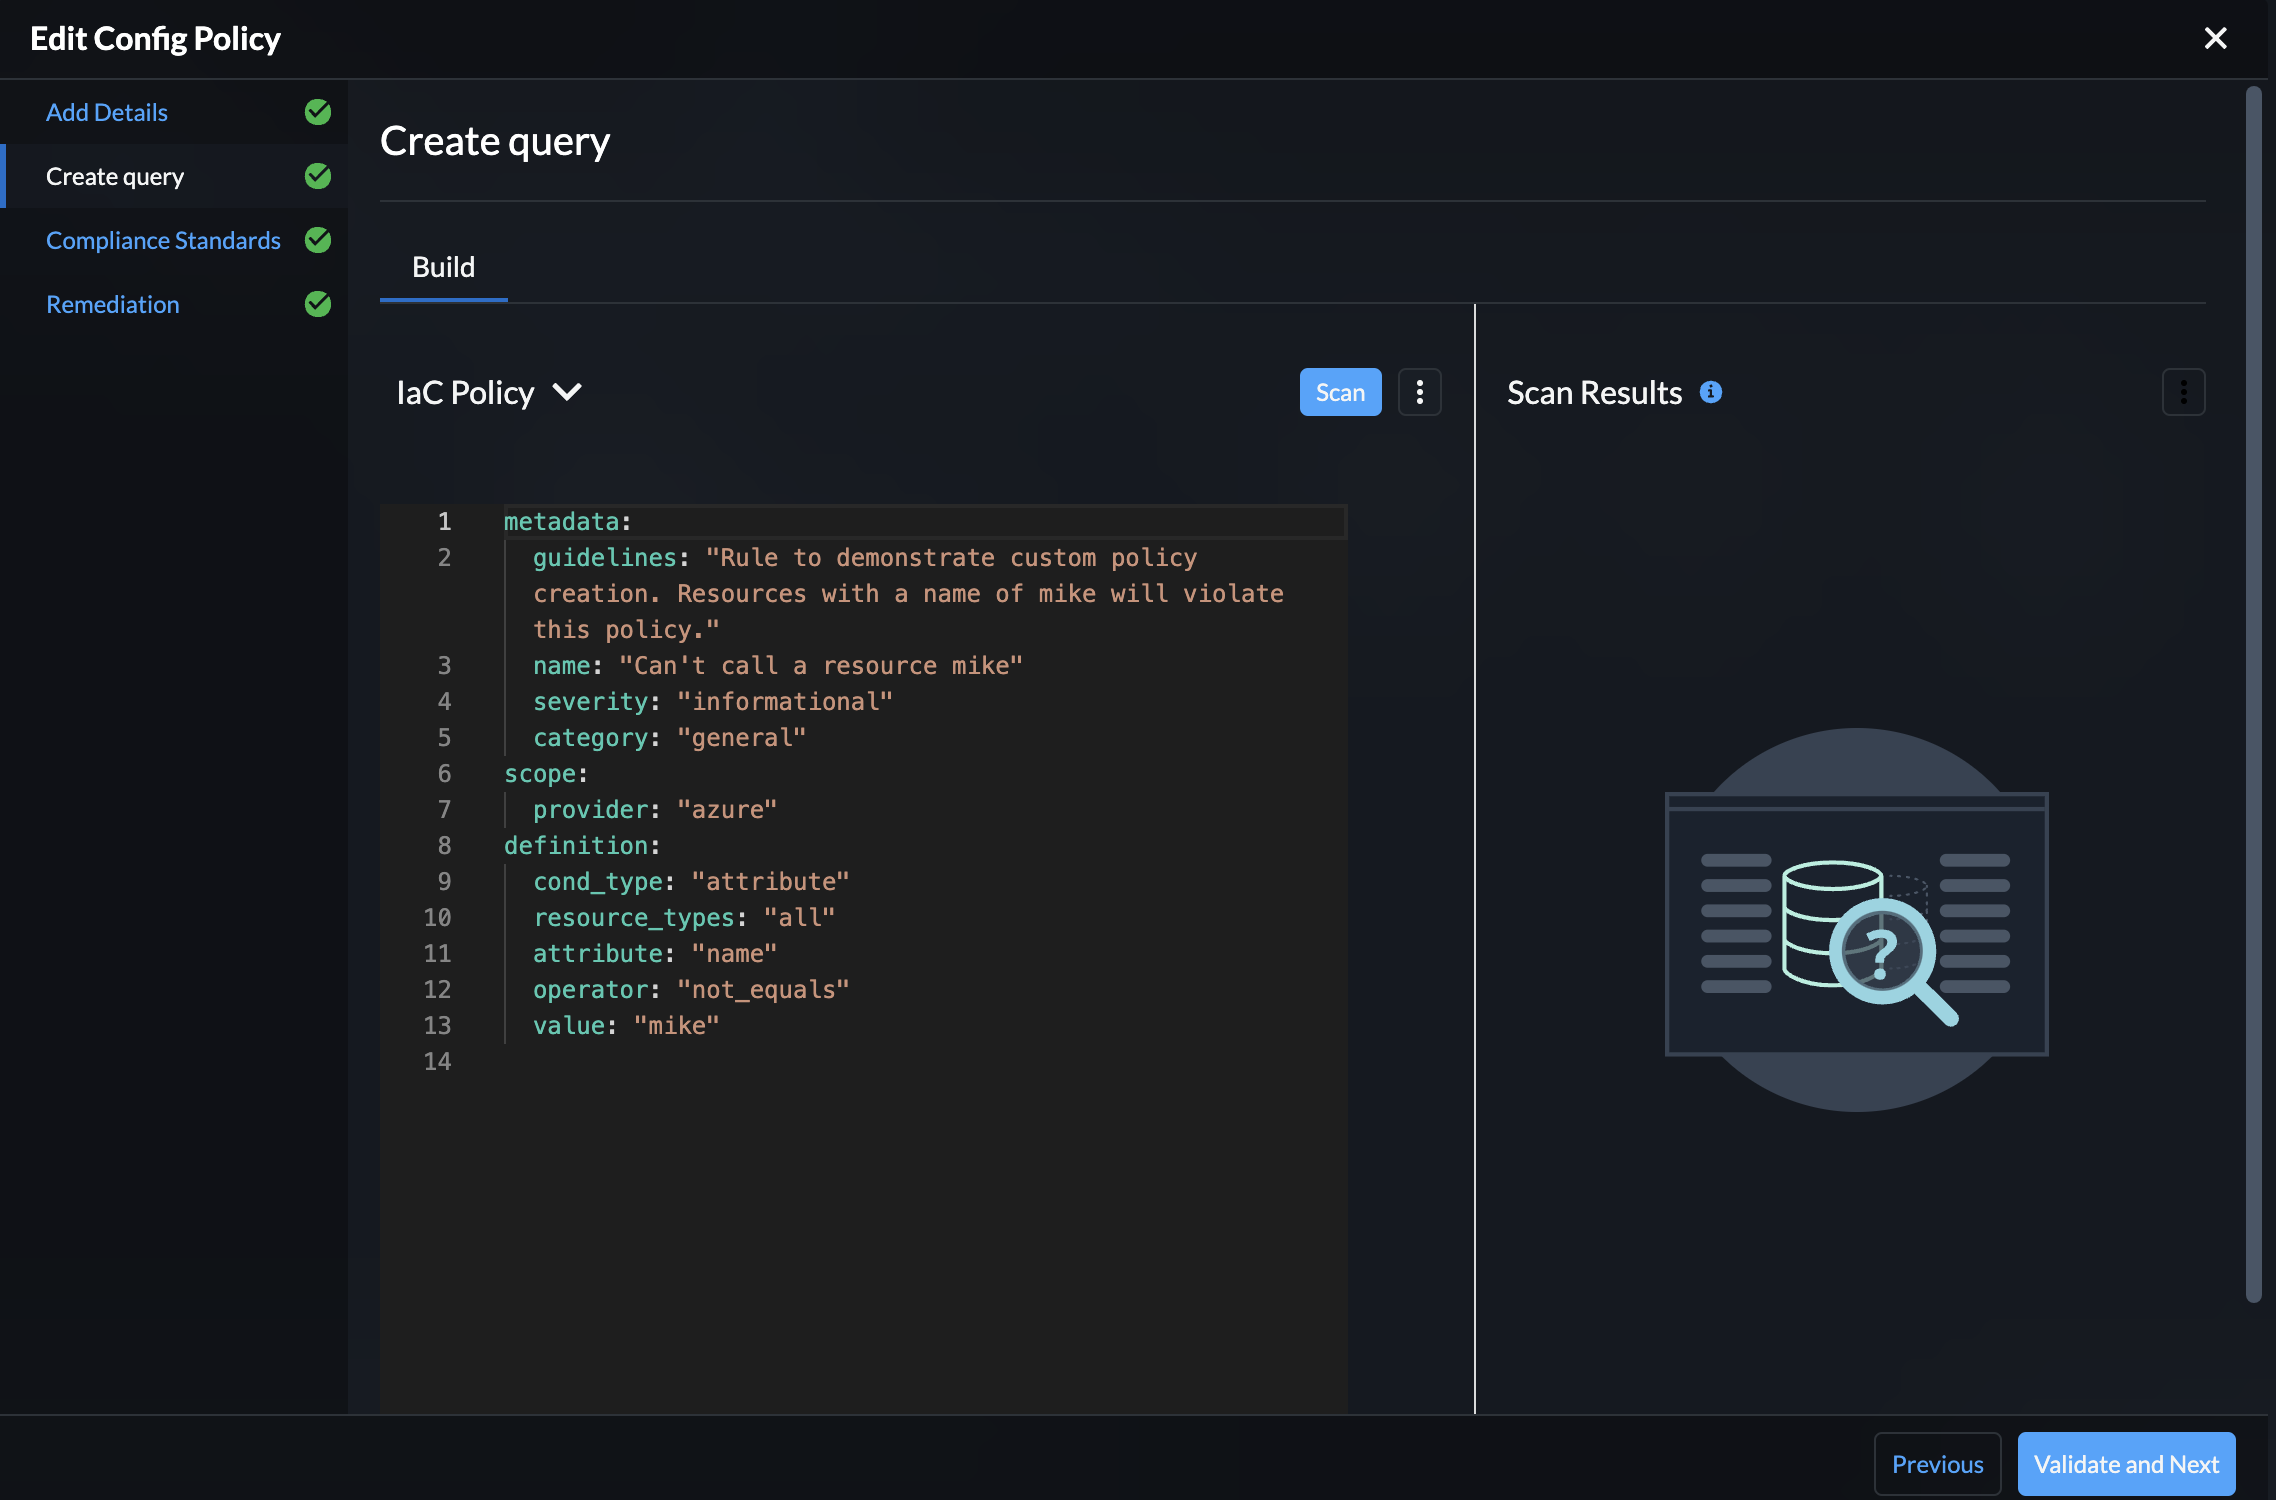The width and height of the screenshot is (2276, 1500).
Task: Click the Create query heading
Action: (495, 142)
